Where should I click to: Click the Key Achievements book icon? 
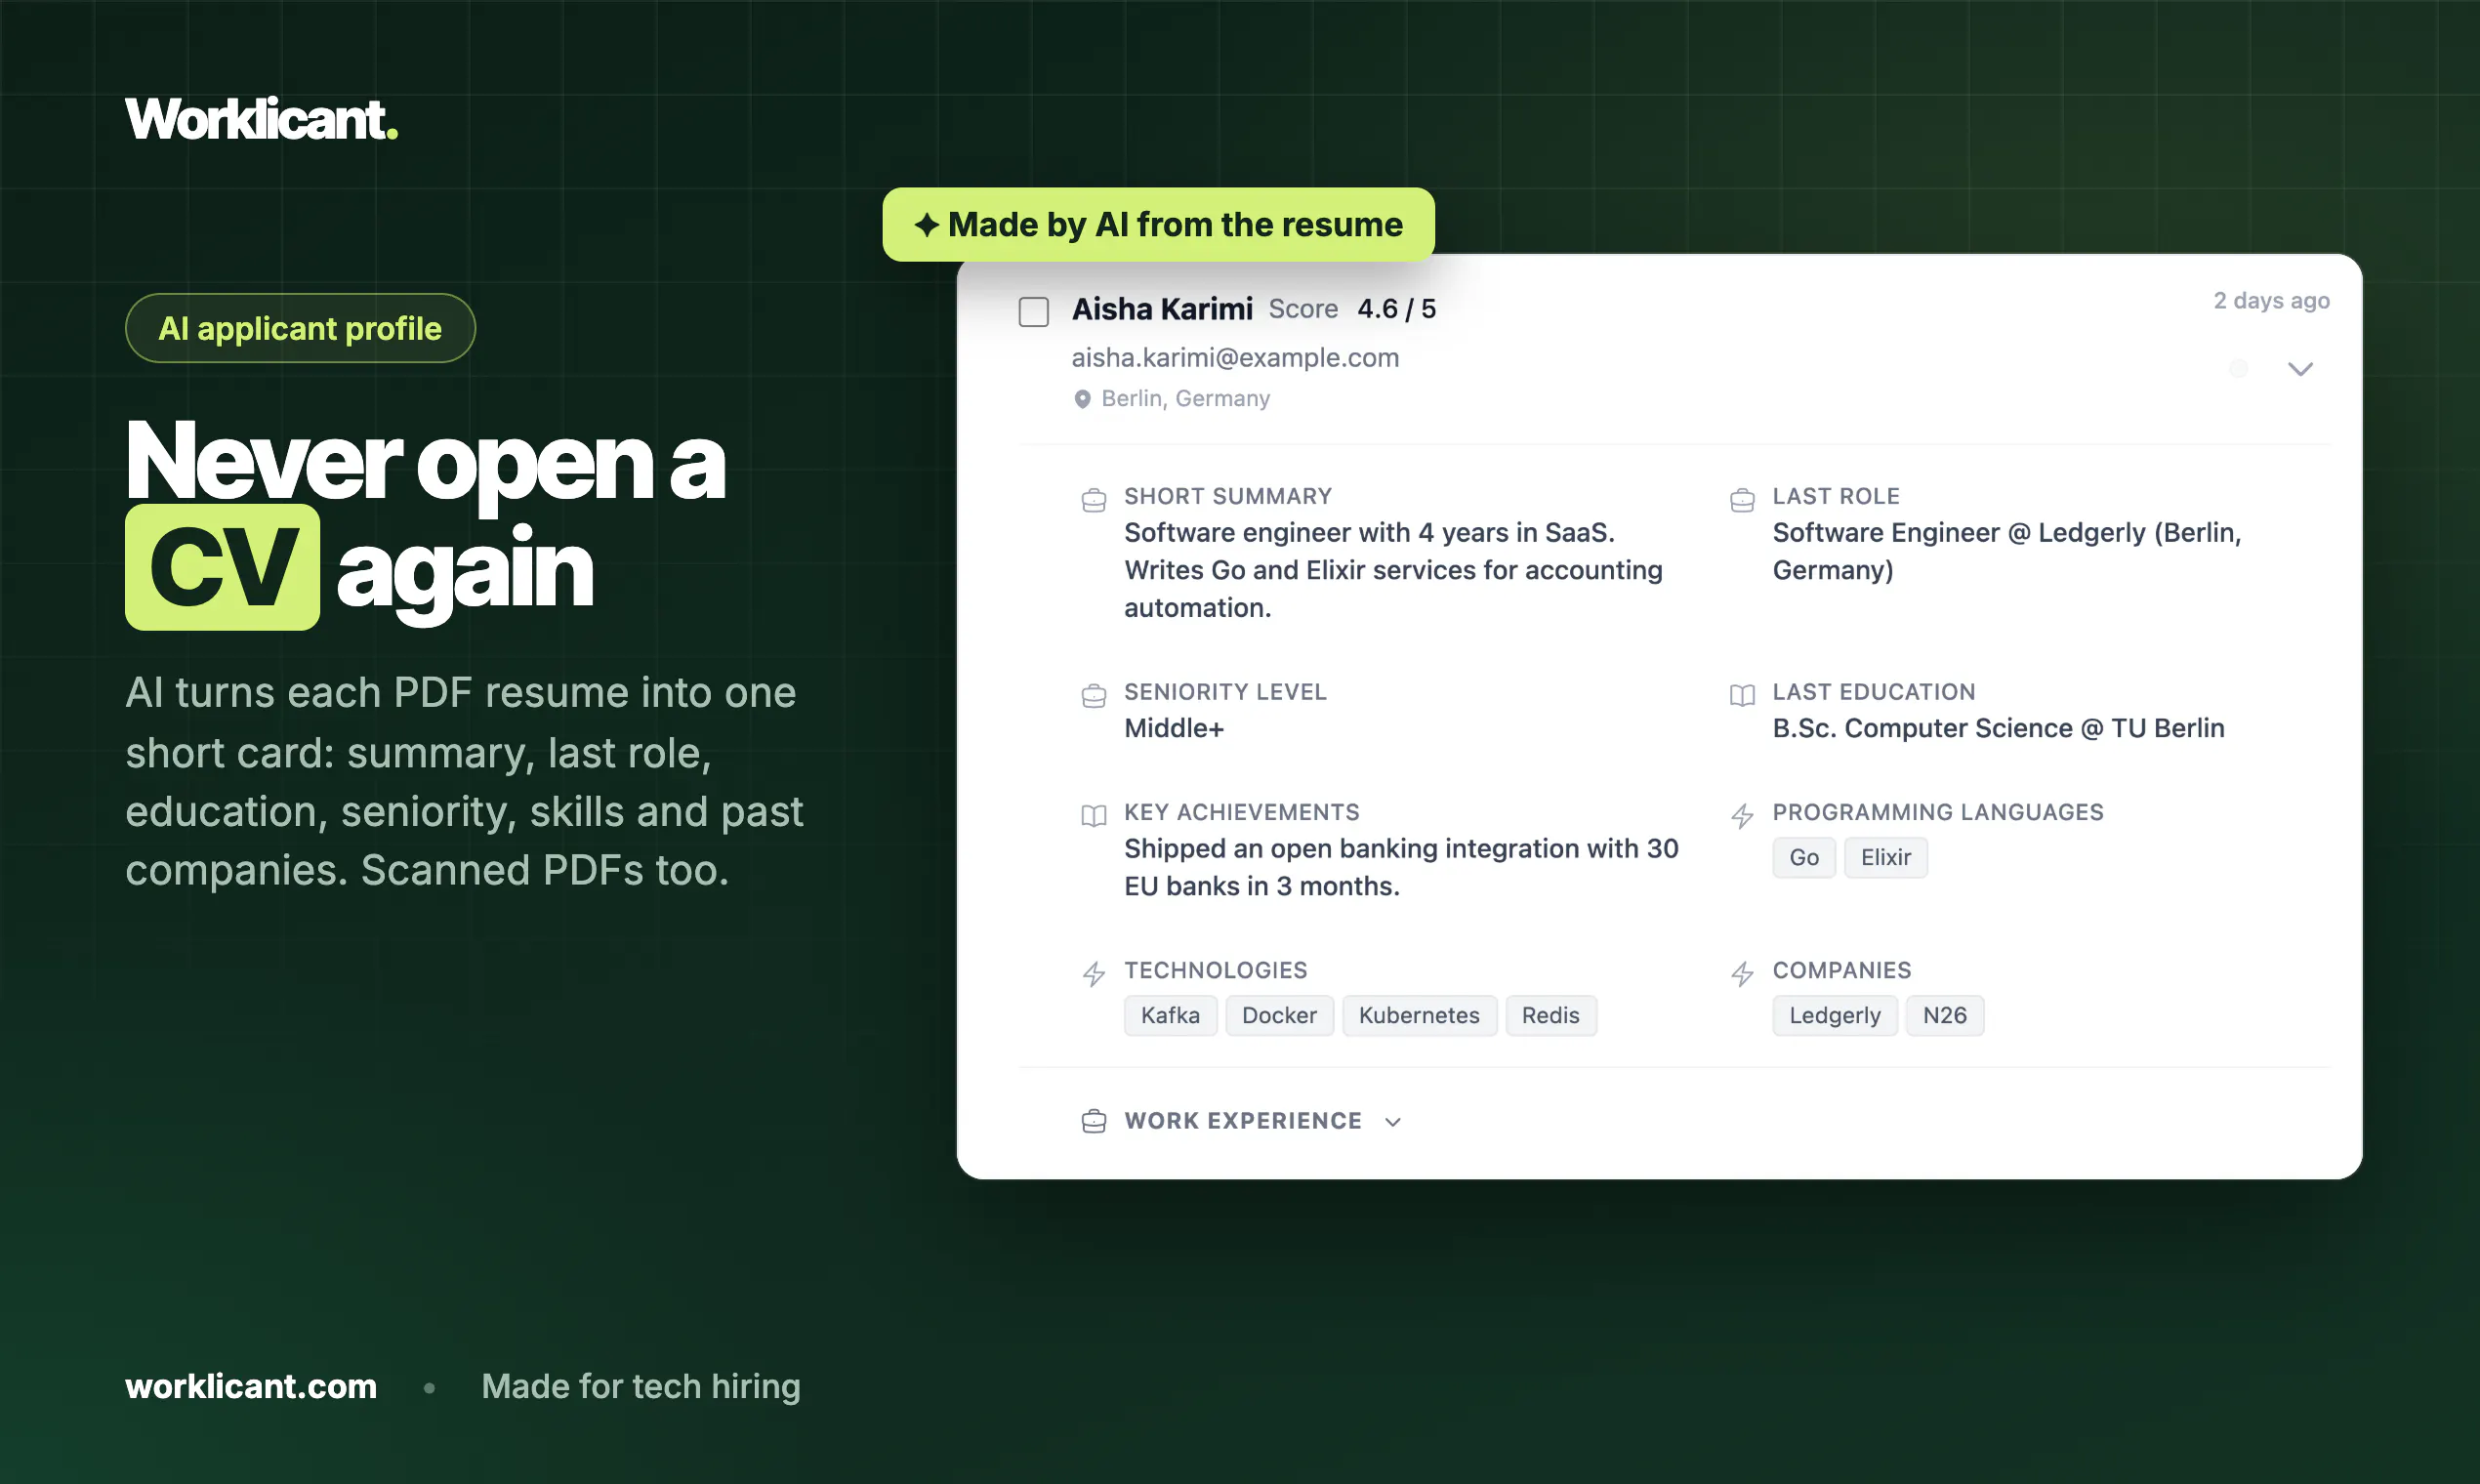point(1094,816)
